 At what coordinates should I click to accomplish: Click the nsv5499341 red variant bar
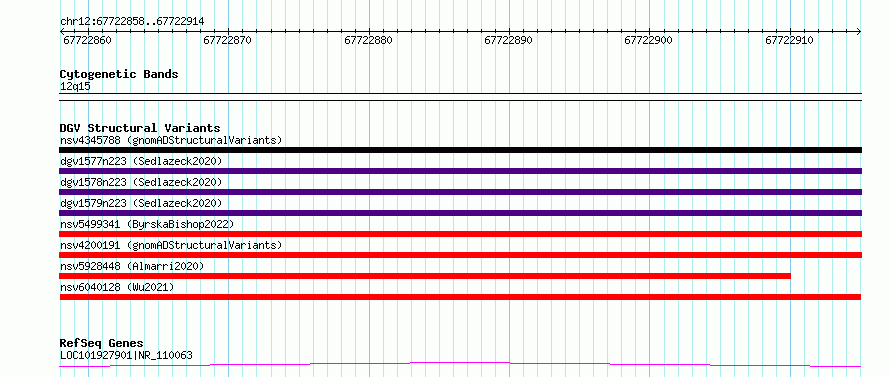(x=460, y=234)
